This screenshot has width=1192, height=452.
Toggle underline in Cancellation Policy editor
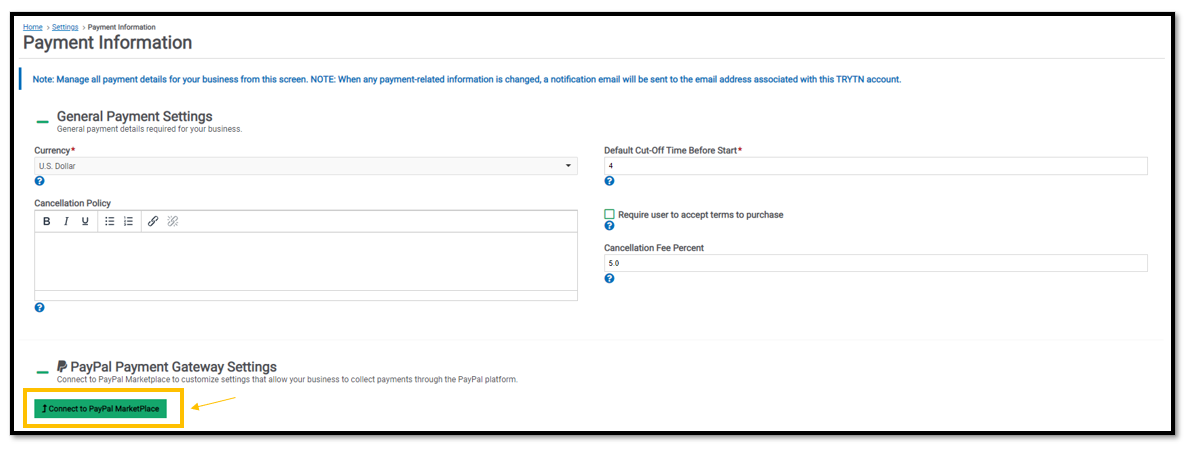[x=85, y=222]
